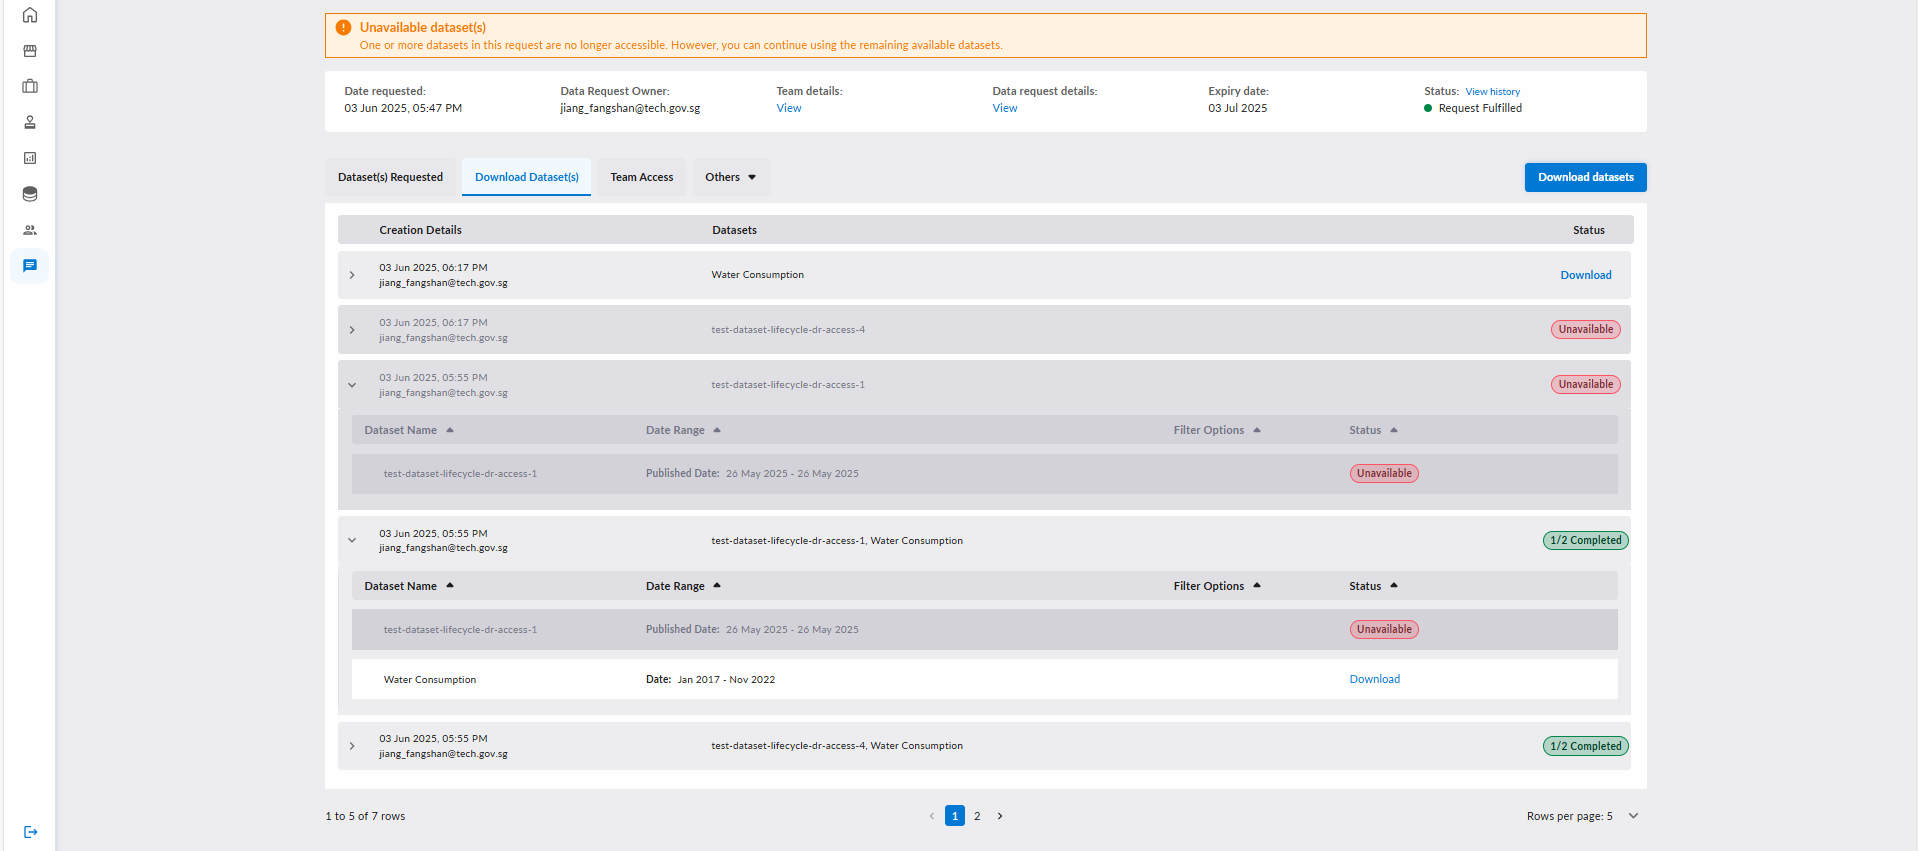Download the top Water Consumption row
This screenshot has height=851, width=1919.
[1586, 275]
